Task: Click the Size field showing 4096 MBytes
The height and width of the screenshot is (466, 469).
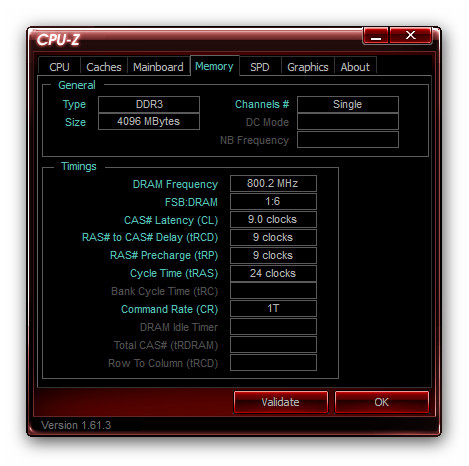Action: (x=149, y=121)
